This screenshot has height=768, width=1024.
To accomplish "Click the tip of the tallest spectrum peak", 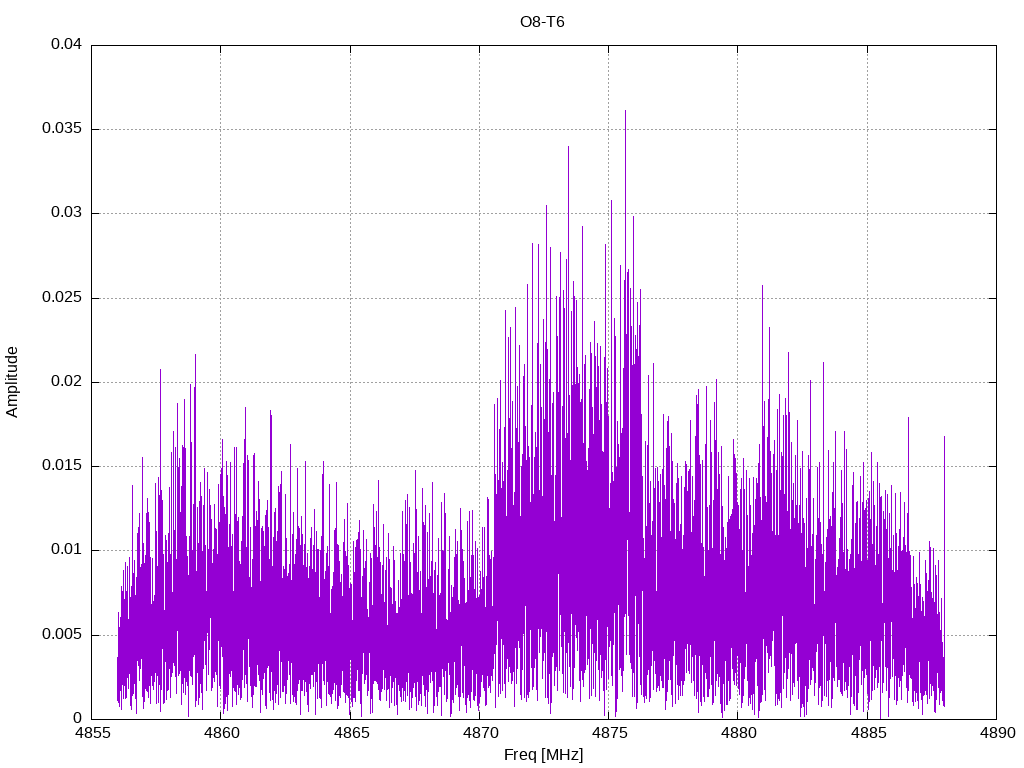I will pyautogui.click(x=625, y=111).
